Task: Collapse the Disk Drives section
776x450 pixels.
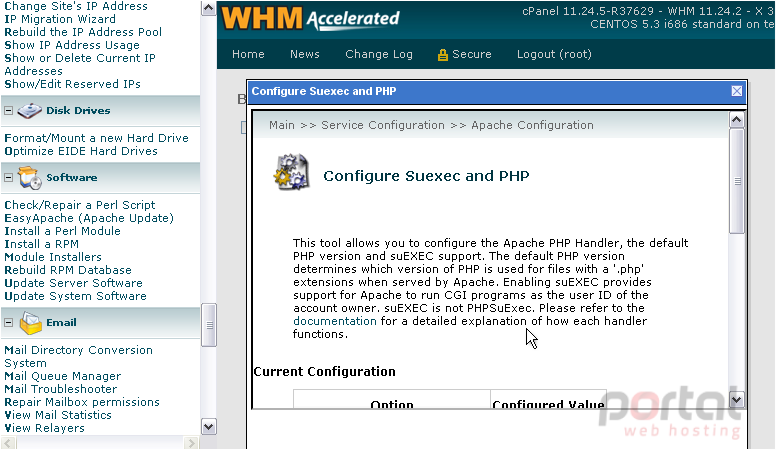Action: tap(8, 110)
